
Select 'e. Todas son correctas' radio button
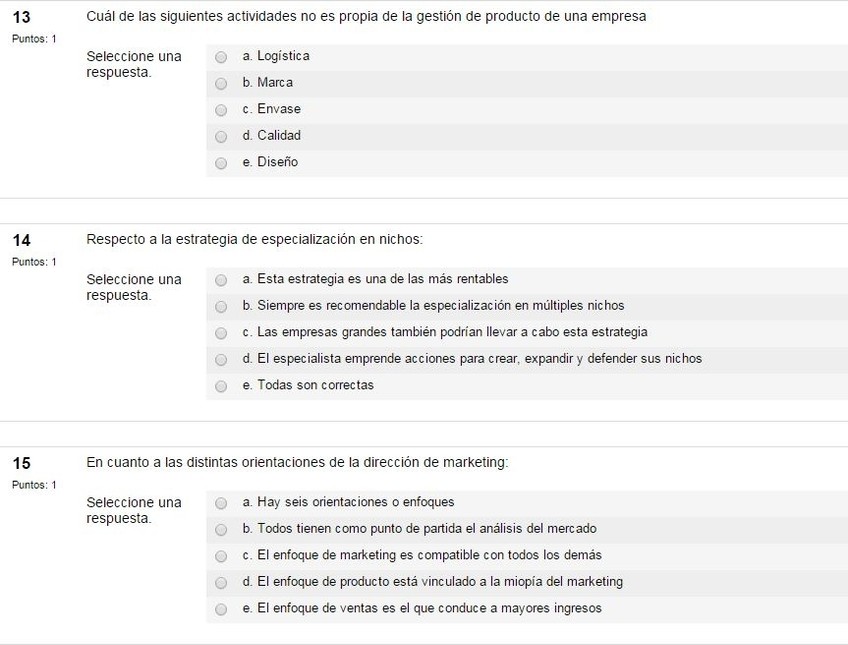point(221,386)
